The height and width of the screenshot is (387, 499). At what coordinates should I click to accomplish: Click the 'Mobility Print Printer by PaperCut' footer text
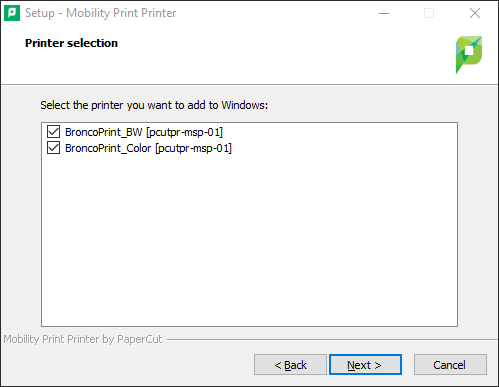coord(83,339)
